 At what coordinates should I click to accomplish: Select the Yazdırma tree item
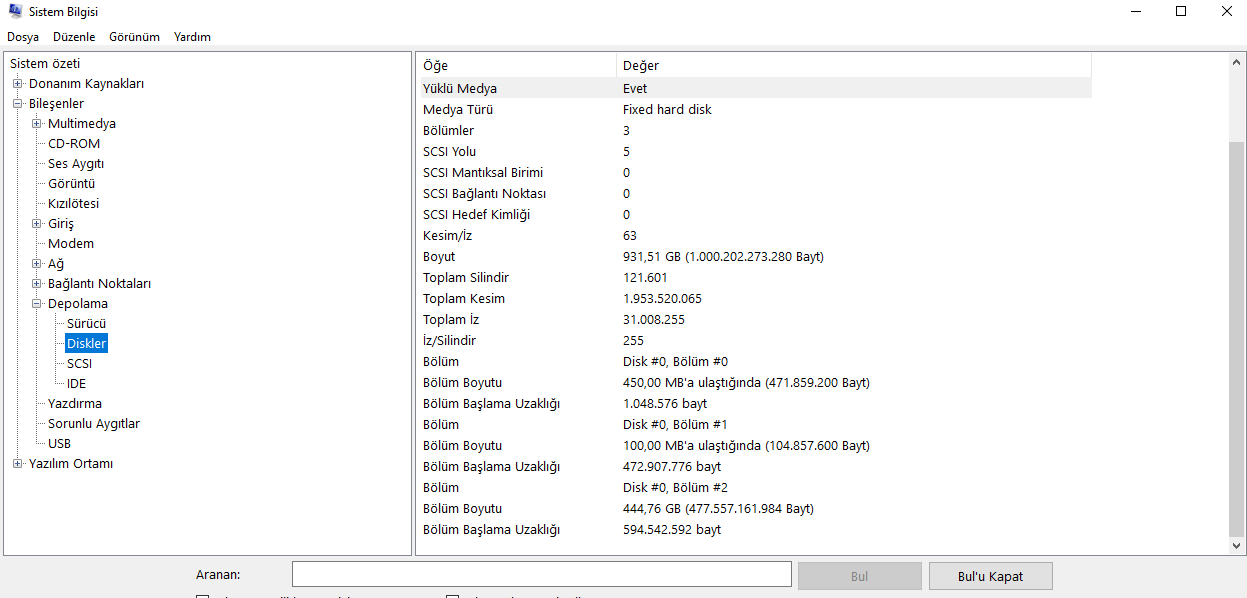pyautogui.click(x=75, y=404)
